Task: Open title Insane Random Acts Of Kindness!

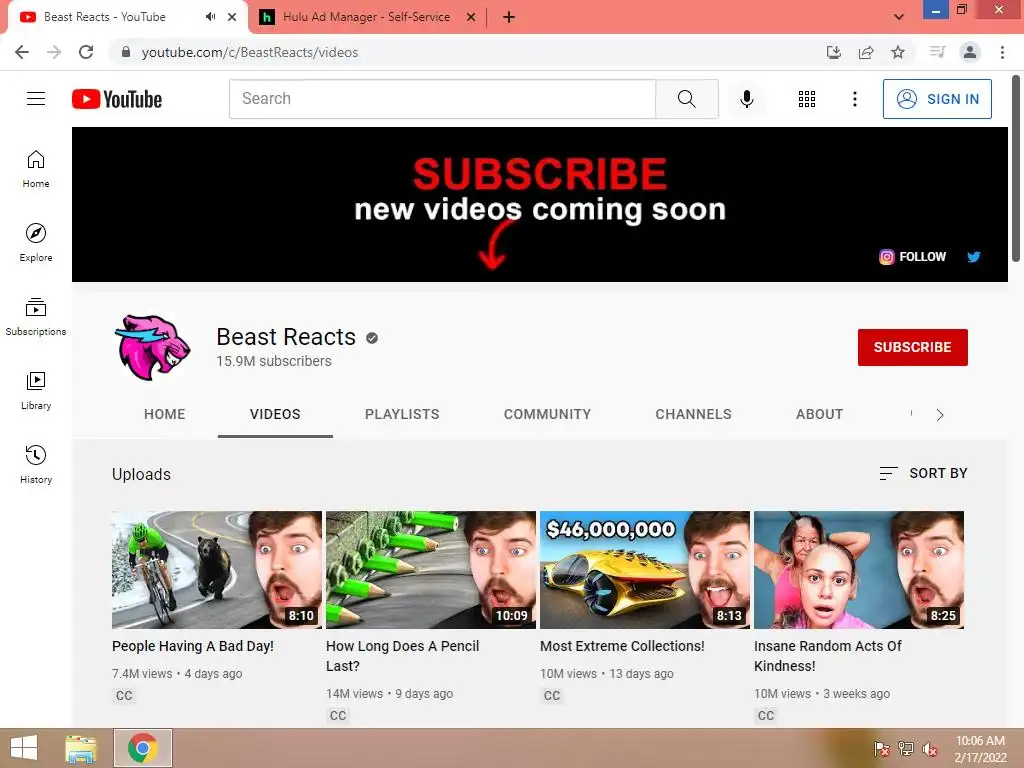Action: [827, 656]
